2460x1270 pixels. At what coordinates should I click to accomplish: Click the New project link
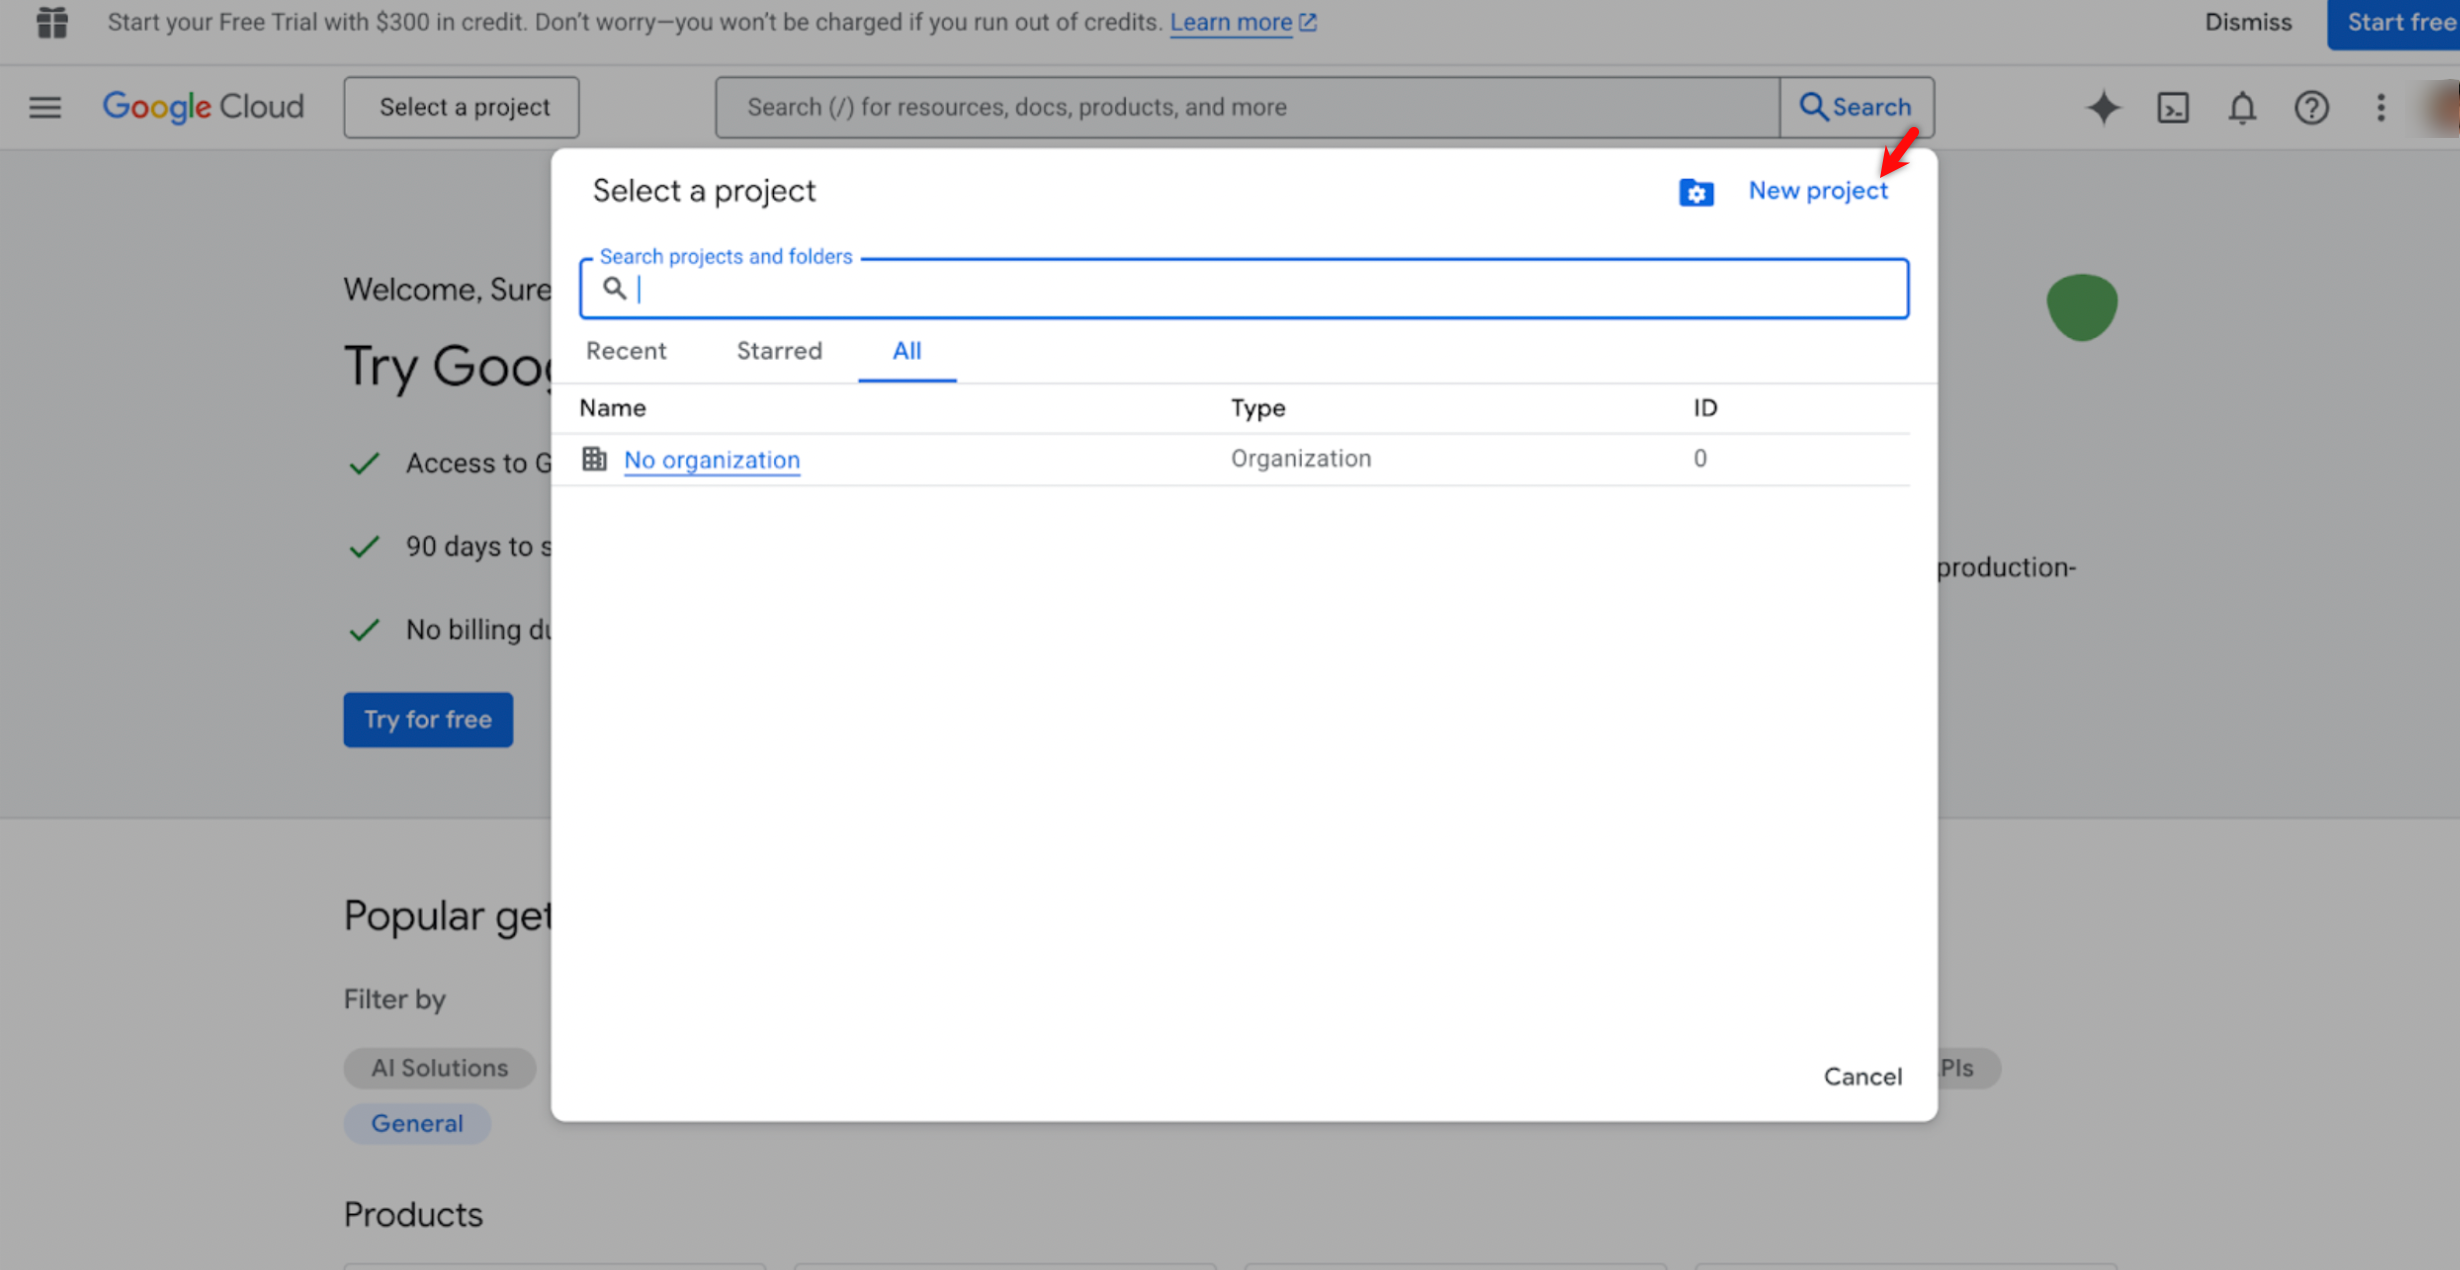click(x=1817, y=191)
